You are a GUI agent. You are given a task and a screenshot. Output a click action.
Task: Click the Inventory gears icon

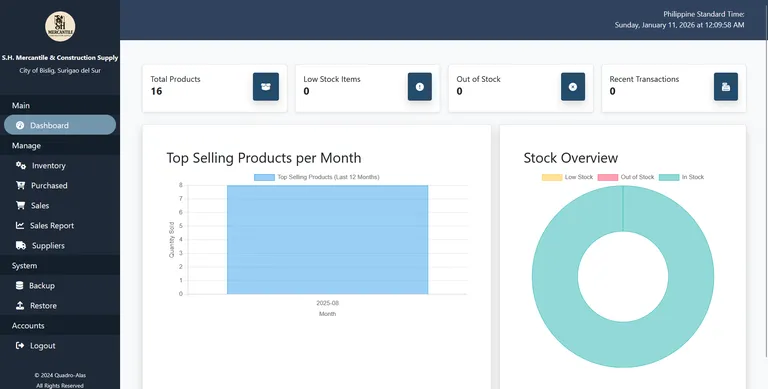[x=21, y=166]
